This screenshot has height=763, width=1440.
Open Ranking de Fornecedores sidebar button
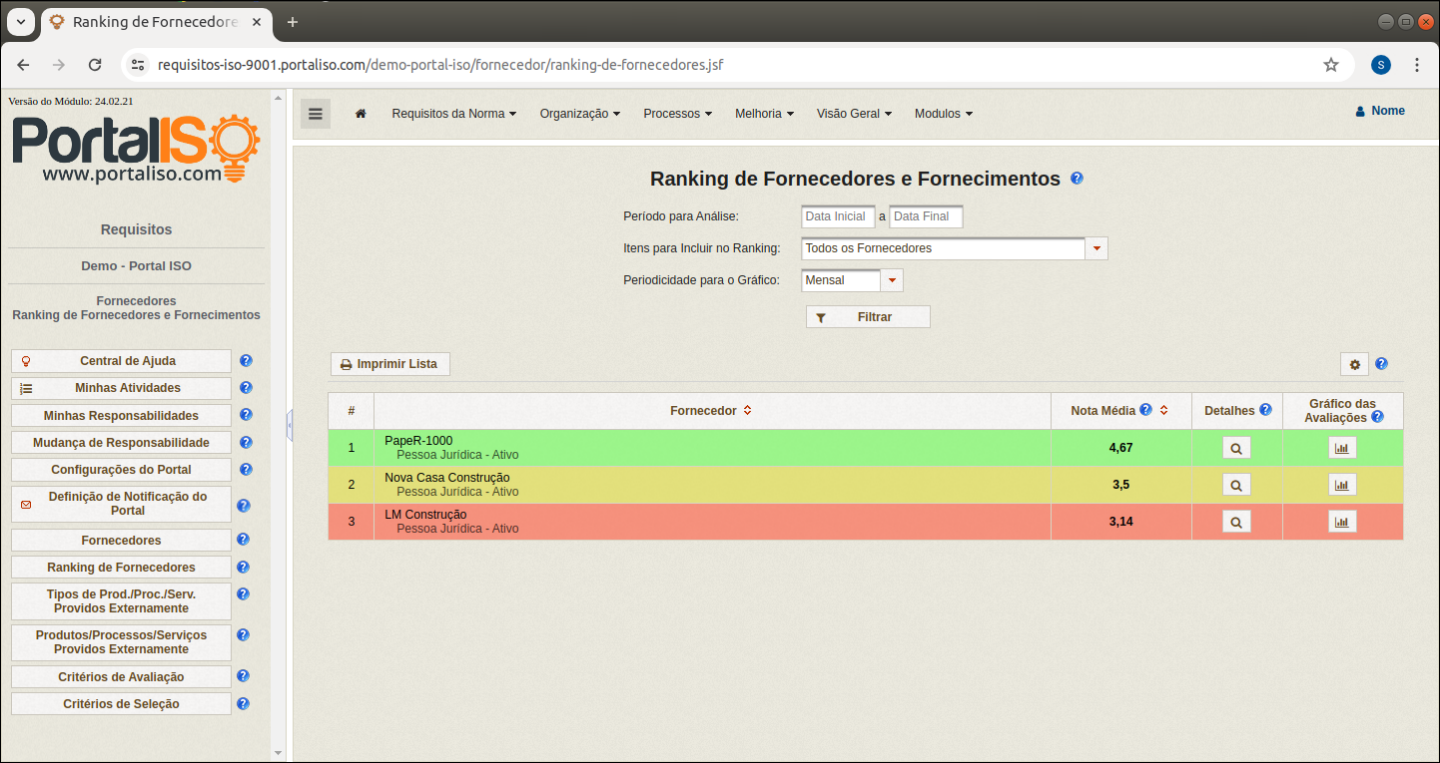(121, 567)
